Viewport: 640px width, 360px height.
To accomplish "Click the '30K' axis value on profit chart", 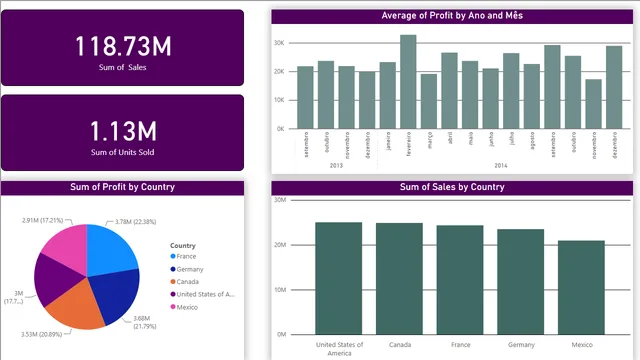I will pos(279,43).
